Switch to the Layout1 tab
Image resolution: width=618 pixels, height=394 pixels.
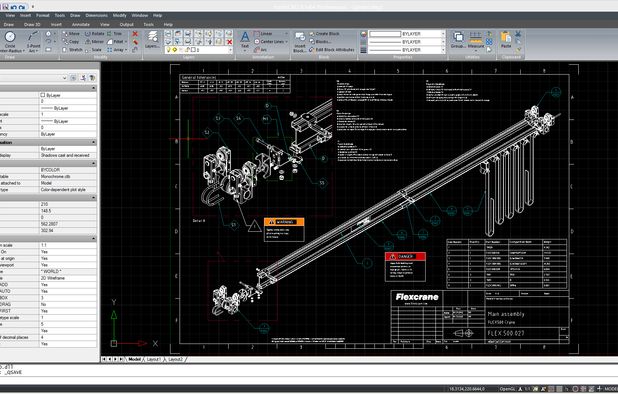[x=153, y=359]
